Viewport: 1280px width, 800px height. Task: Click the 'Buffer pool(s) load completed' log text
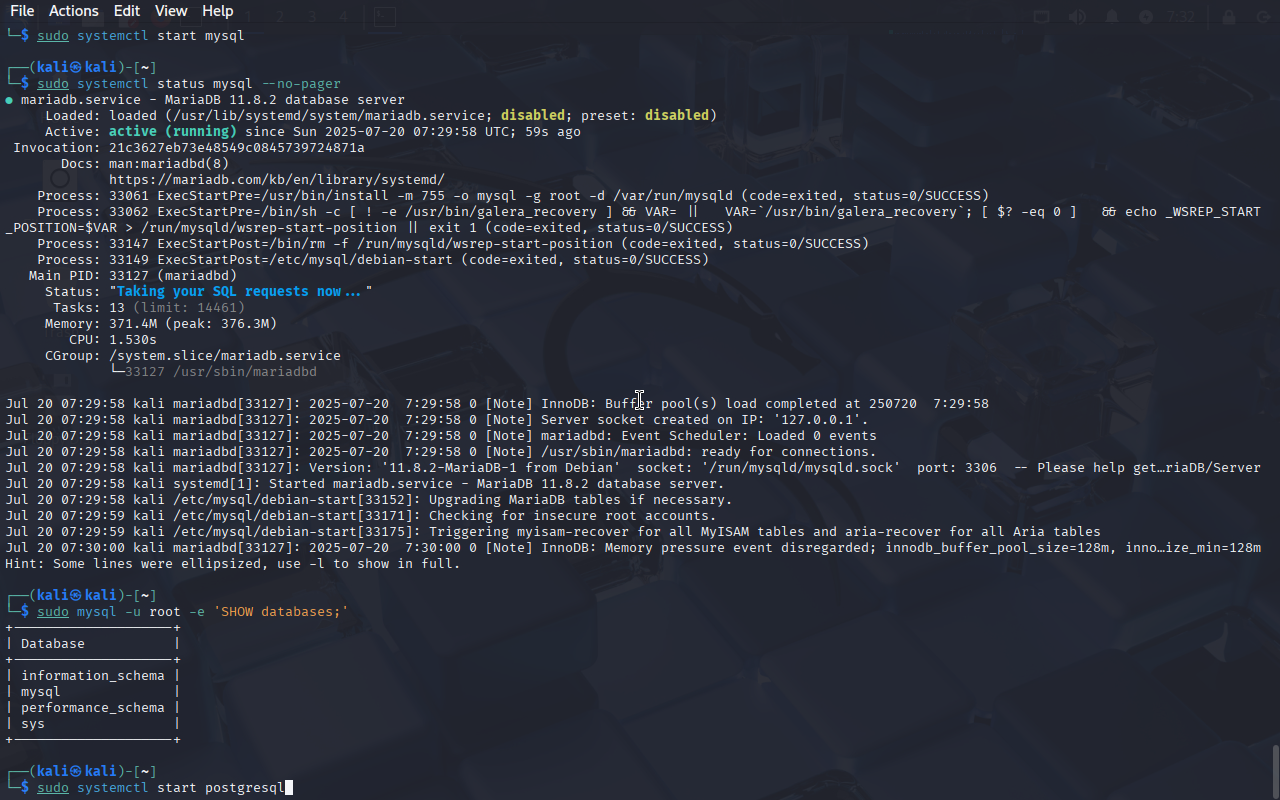tap(717, 404)
